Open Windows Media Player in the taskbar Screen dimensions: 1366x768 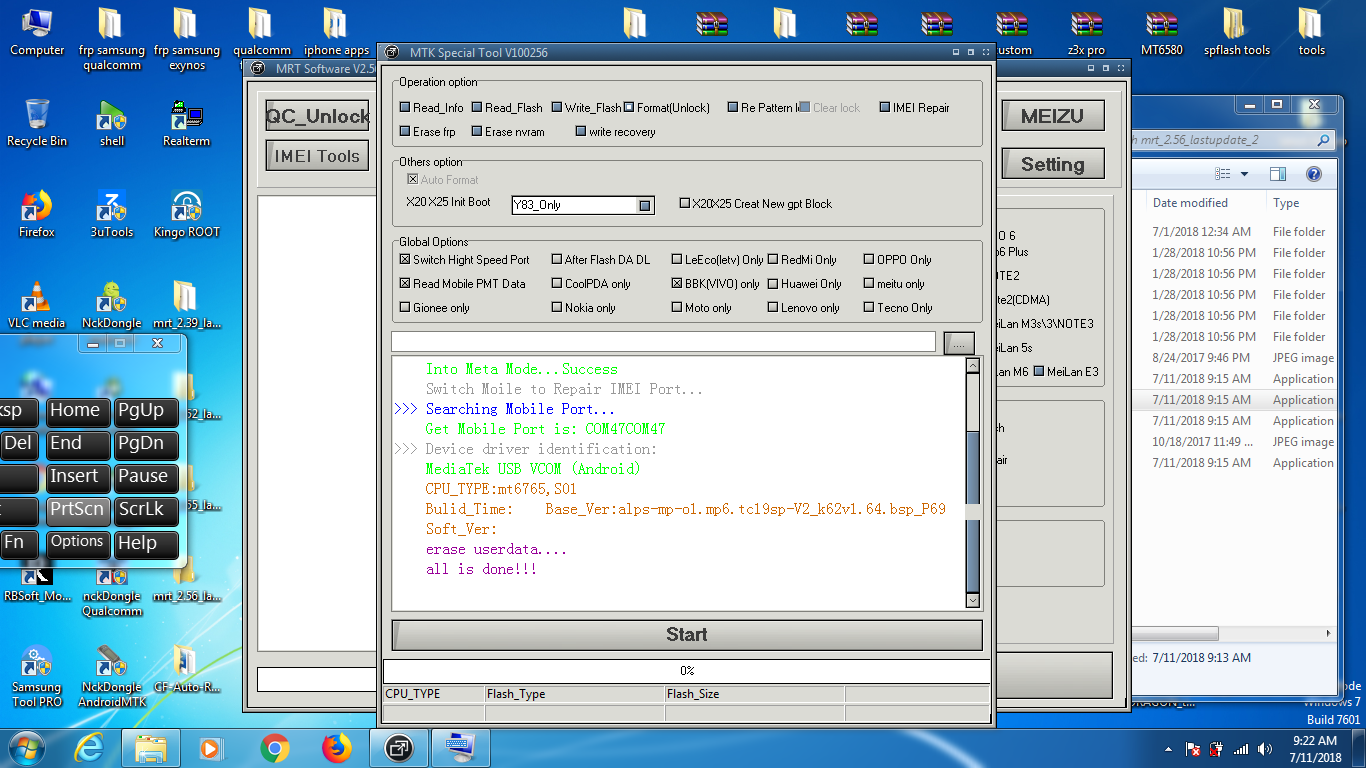211,748
